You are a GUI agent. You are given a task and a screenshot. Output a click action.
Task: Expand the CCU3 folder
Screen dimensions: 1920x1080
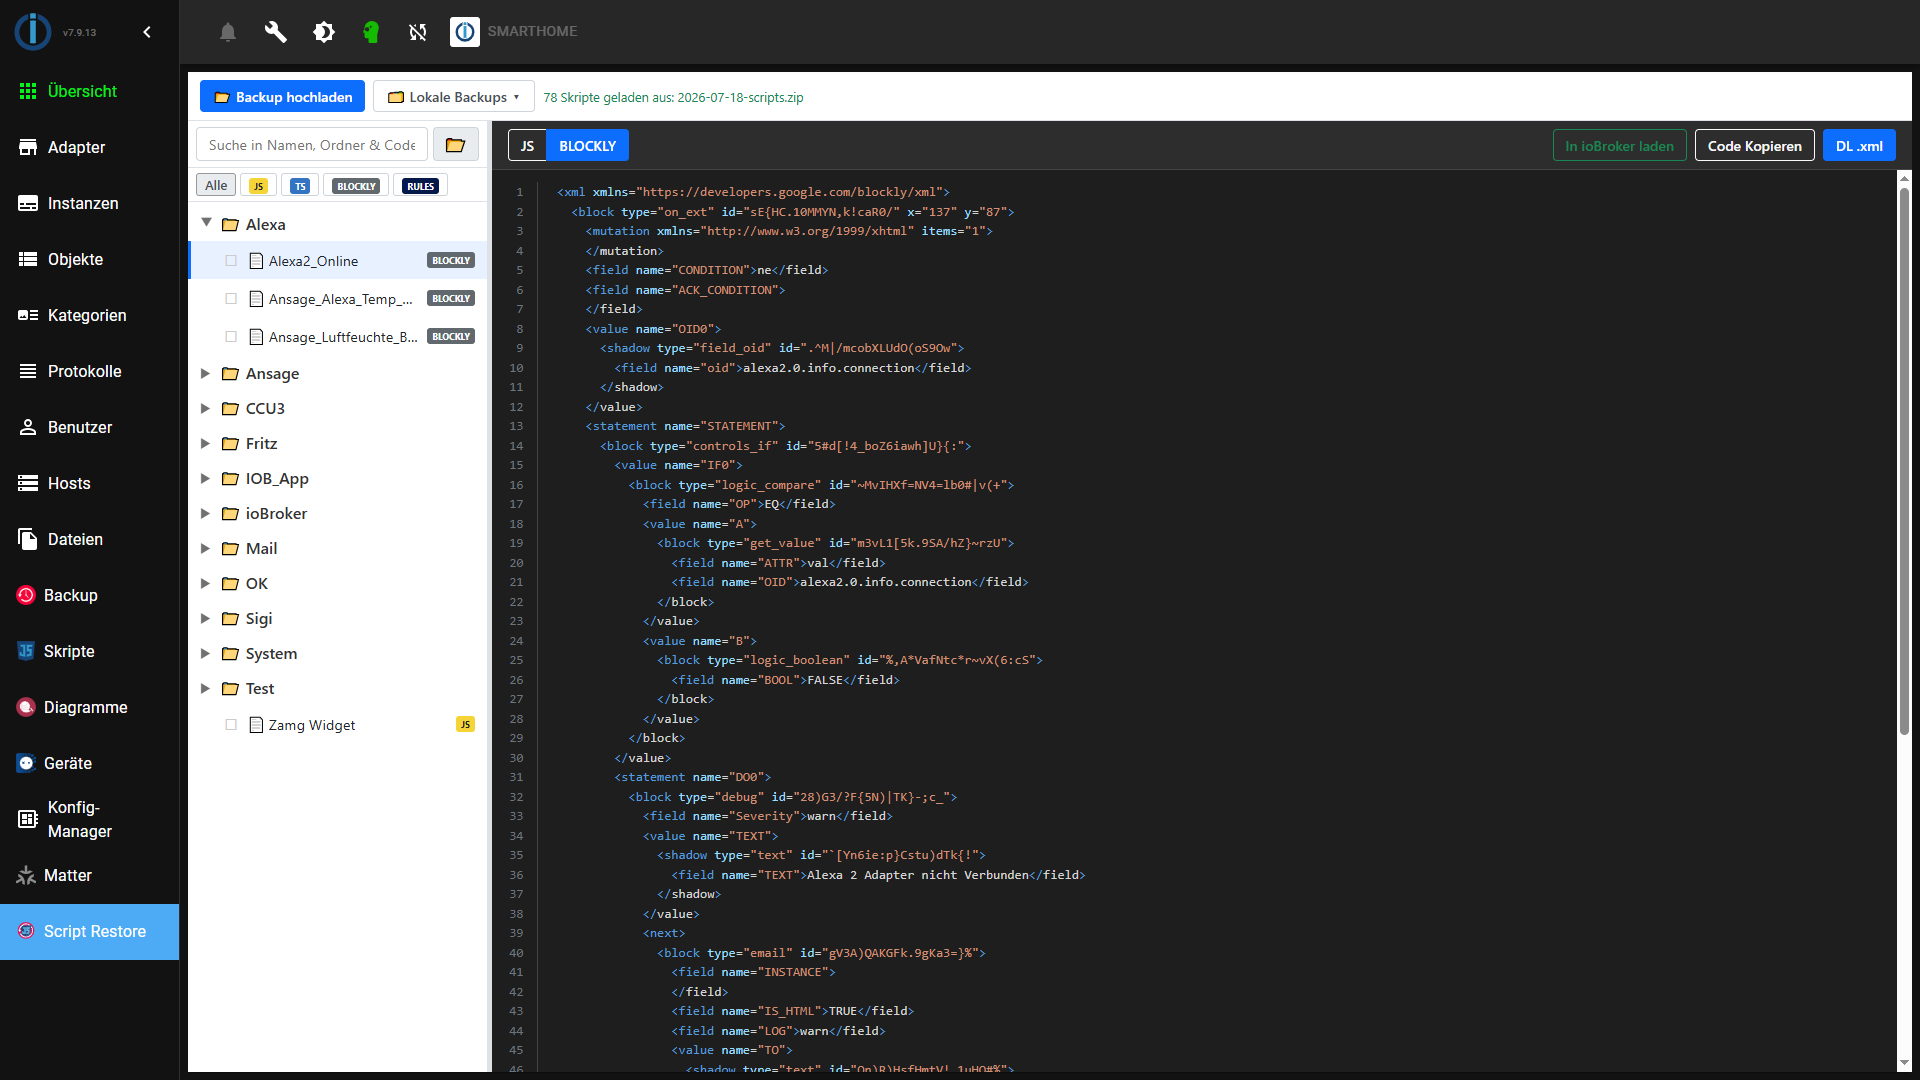(x=205, y=408)
